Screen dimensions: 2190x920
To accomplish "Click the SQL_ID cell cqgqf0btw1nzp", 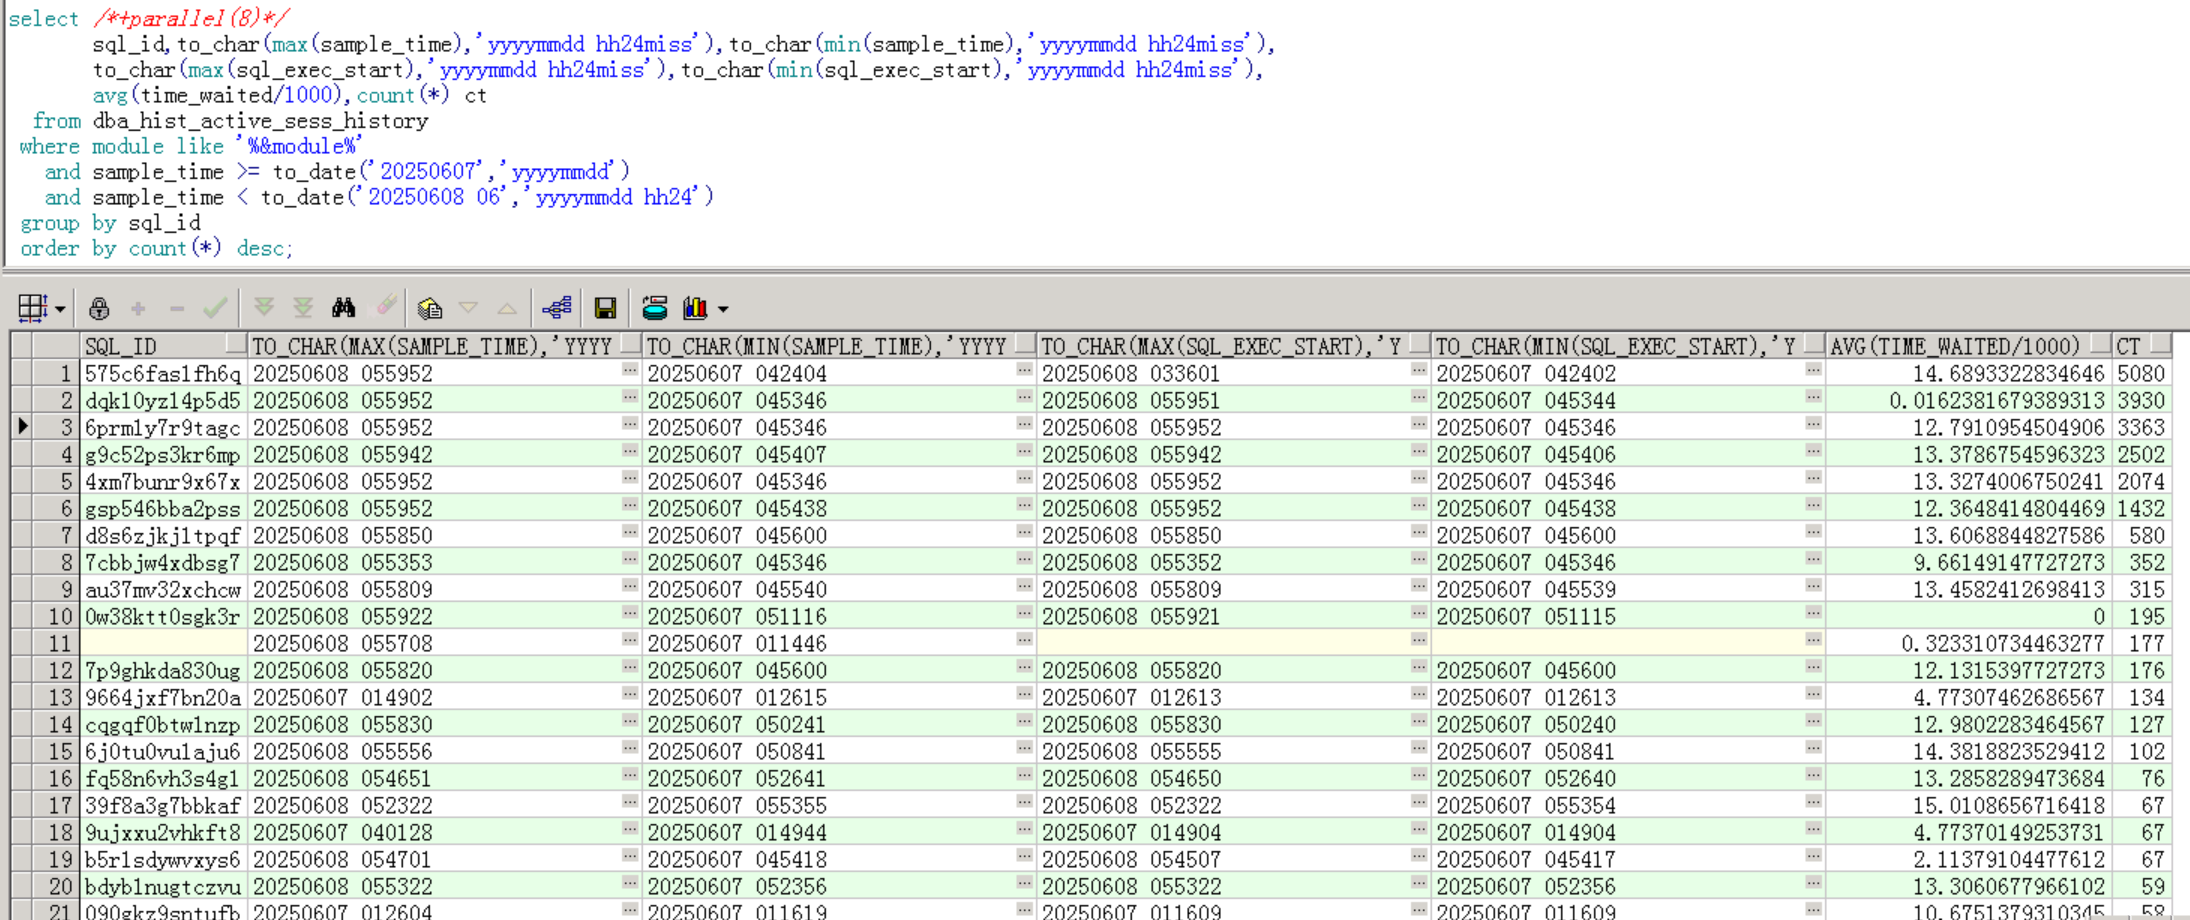I will [x=163, y=725].
